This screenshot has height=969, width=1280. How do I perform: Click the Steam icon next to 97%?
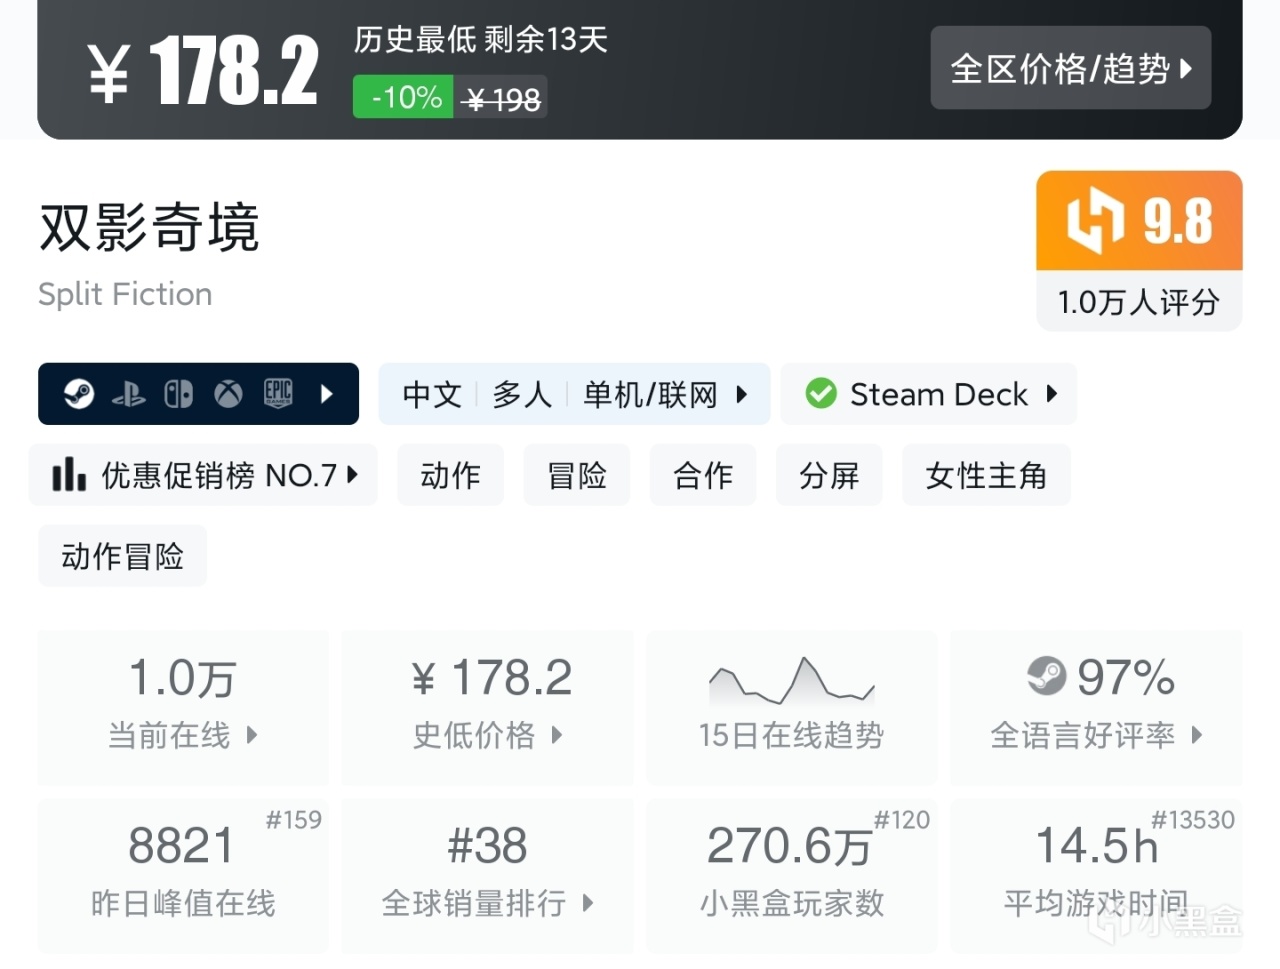click(1047, 675)
